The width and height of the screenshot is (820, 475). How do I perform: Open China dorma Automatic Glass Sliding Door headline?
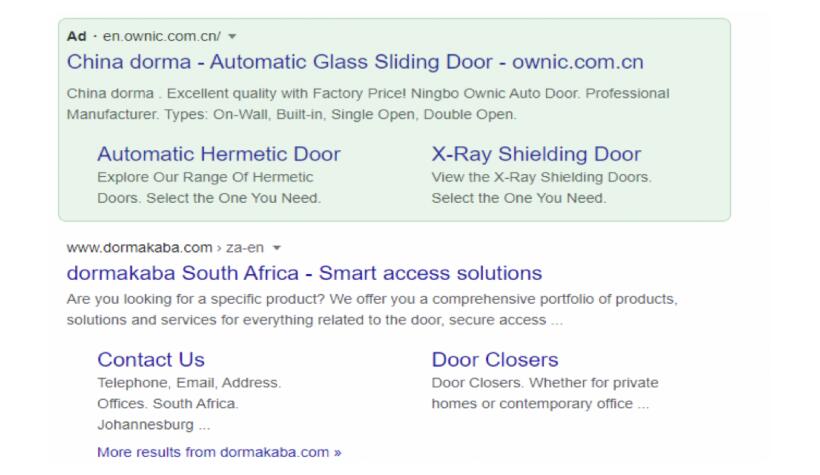(x=355, y=62)
